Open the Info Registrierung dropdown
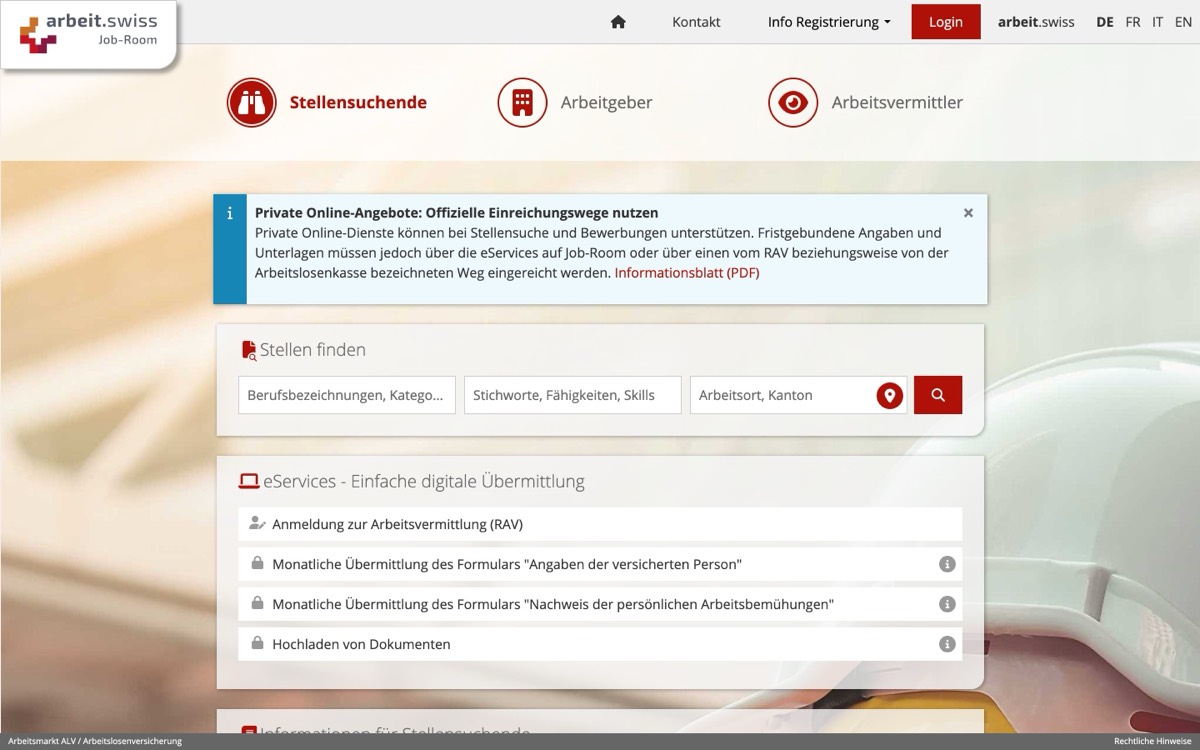The image size is (1200, 750). pyautogui.click(x=829, y=22)
